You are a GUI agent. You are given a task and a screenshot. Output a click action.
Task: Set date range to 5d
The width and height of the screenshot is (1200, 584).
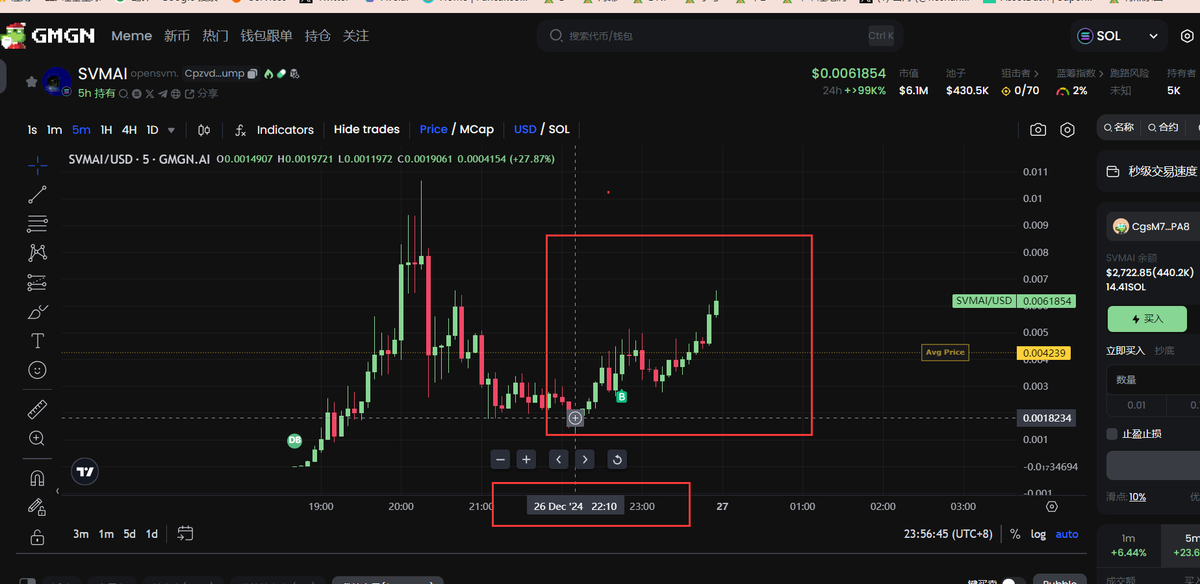129,534
